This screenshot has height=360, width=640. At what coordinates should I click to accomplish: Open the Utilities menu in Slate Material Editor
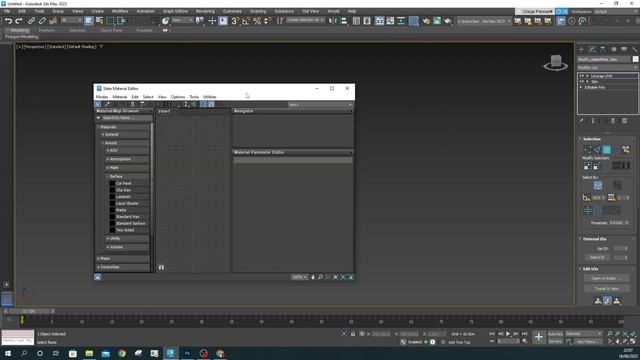209,97
